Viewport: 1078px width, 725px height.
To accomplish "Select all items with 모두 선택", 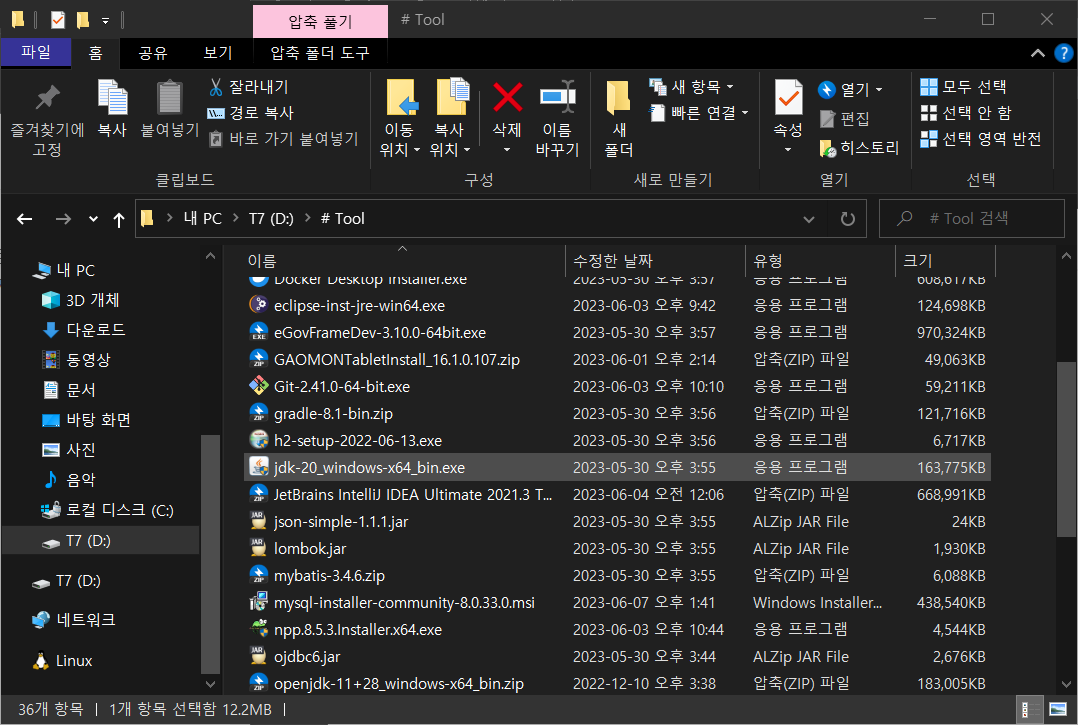I will (x=963, y=87).
